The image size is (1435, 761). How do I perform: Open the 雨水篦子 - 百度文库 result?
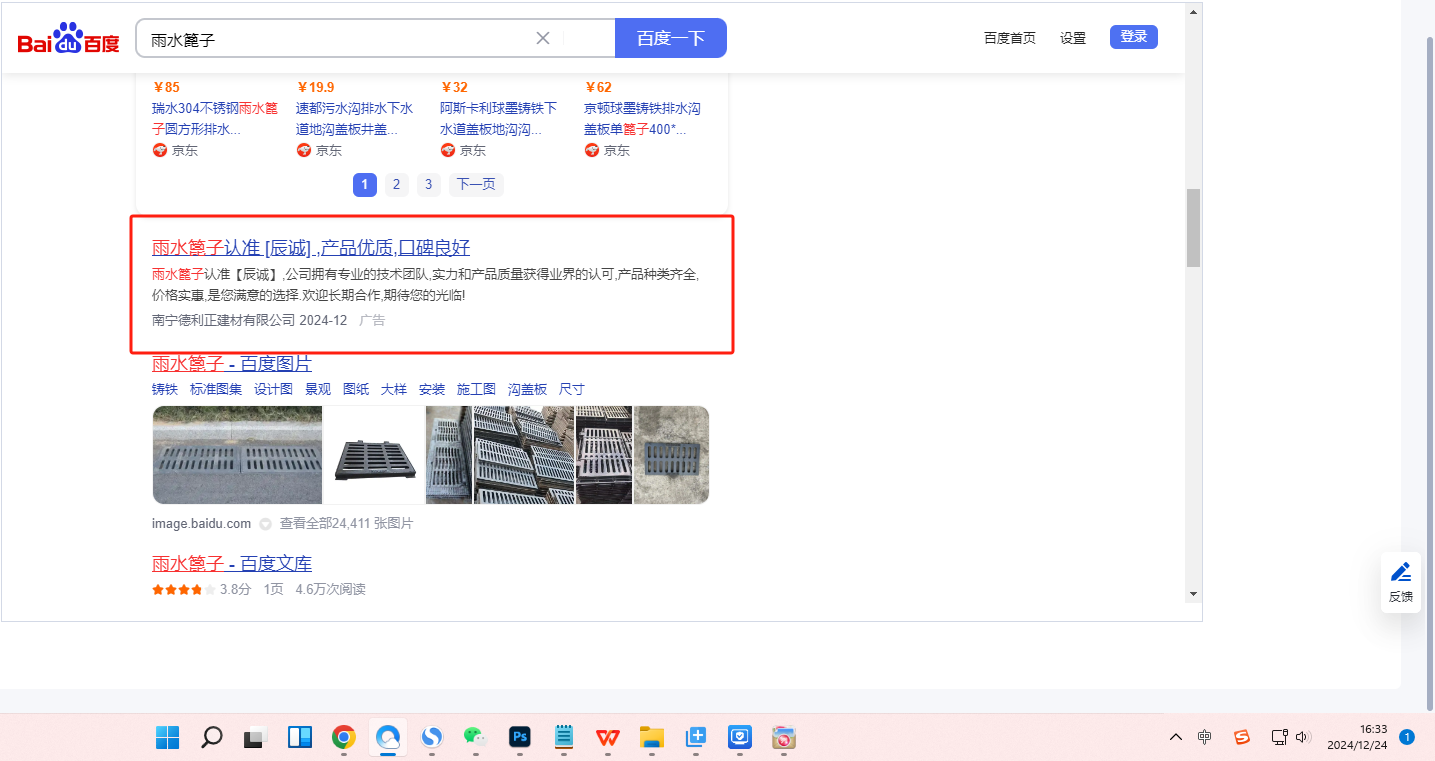(232, 564)
